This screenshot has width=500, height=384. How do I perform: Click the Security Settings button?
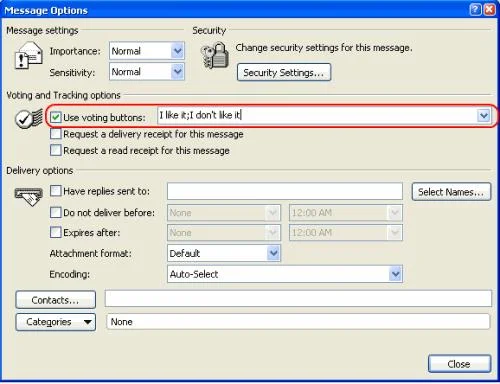click(x=284, y=72)
